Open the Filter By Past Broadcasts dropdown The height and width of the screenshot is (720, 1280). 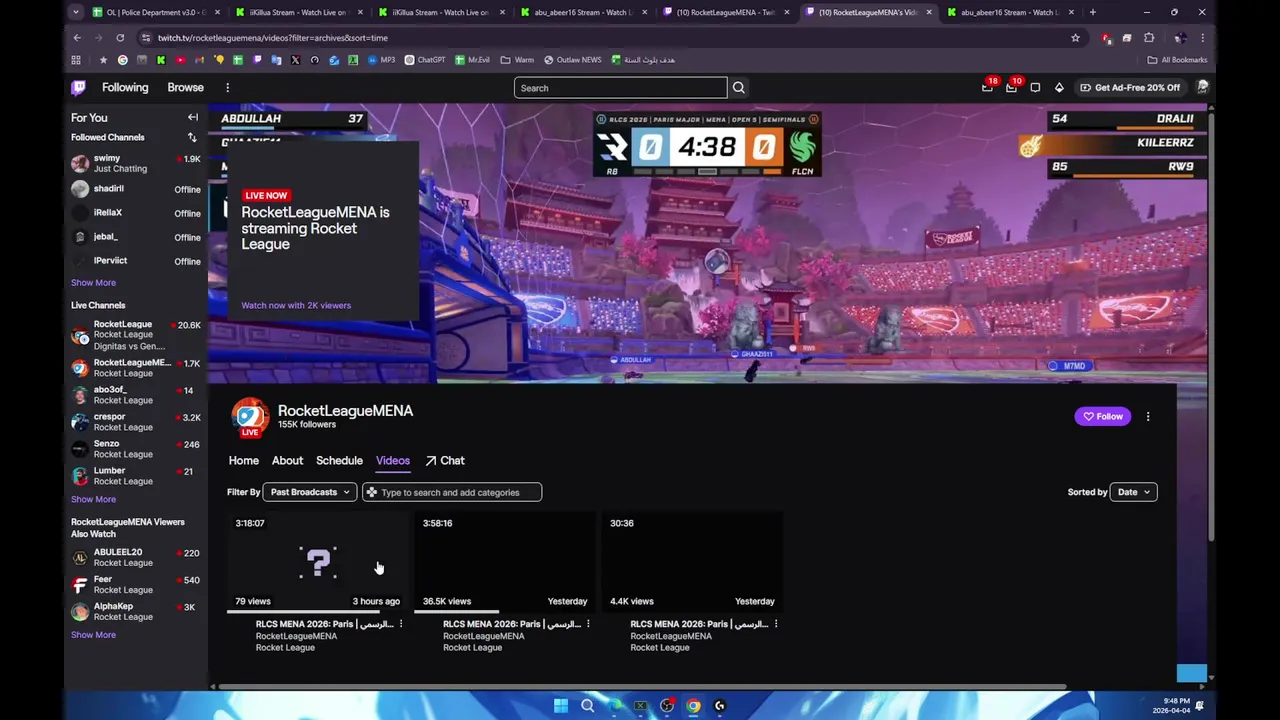click(310, 492)
